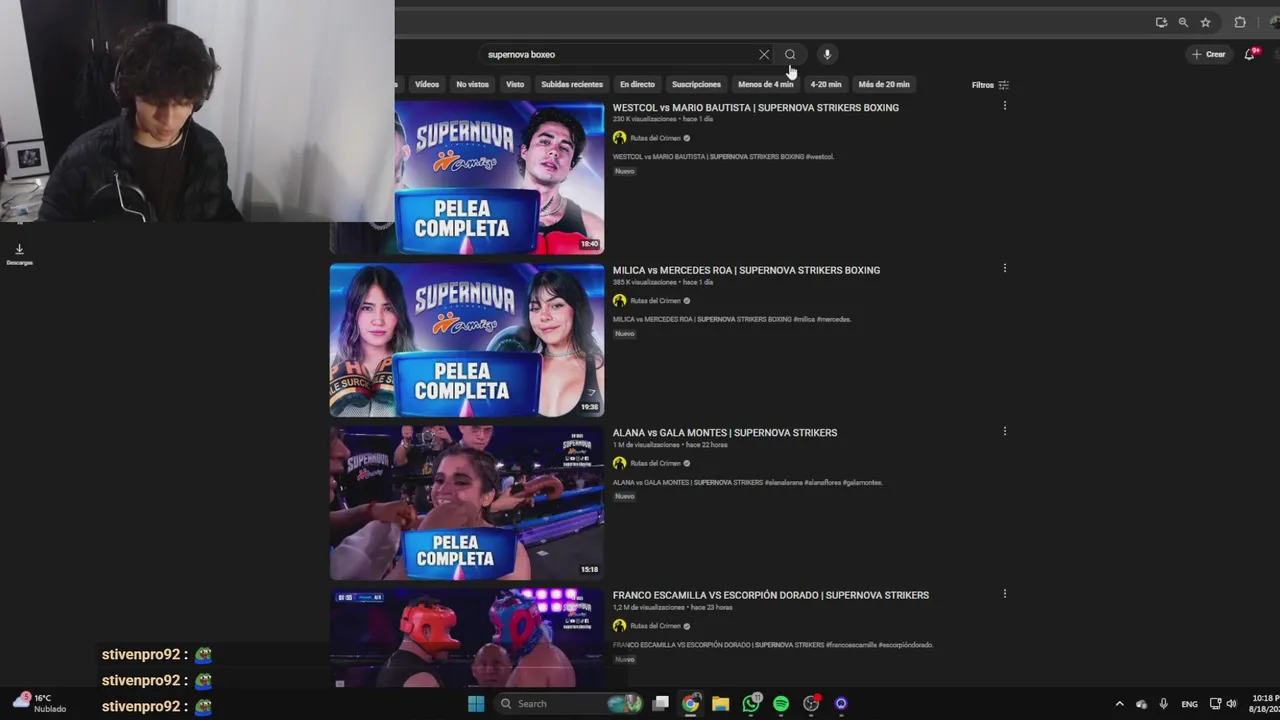Start voice search with the microphone icon
1280x720 pixels.
pyautogui.click(x=827, y=54)
